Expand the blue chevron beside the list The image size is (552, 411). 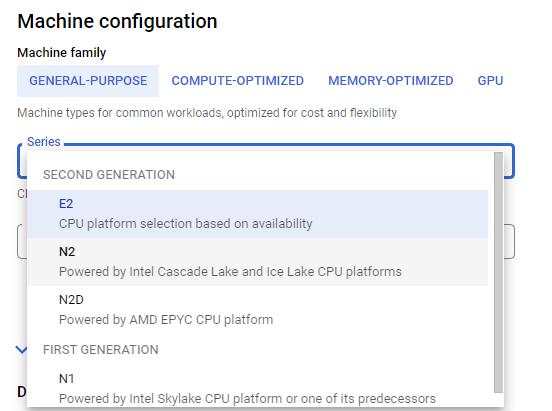[21, 350]
